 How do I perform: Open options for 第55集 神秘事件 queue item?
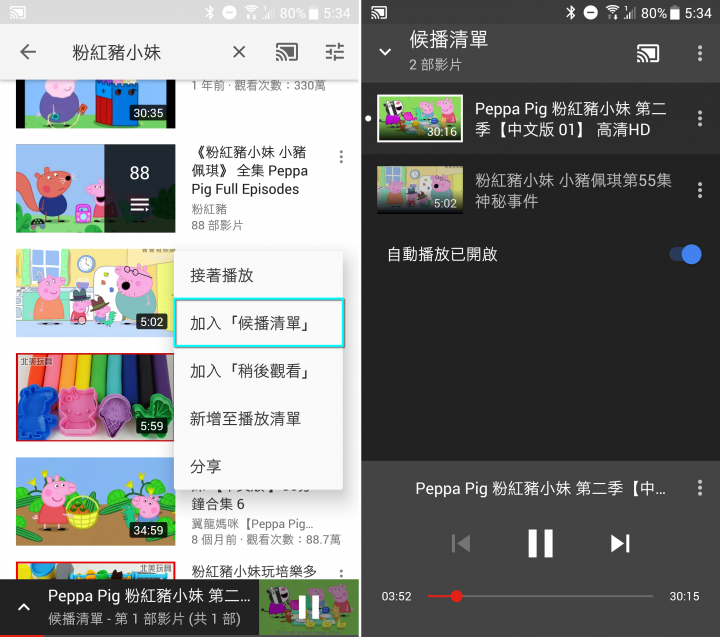pyautogui.click(x=700, y=190)
